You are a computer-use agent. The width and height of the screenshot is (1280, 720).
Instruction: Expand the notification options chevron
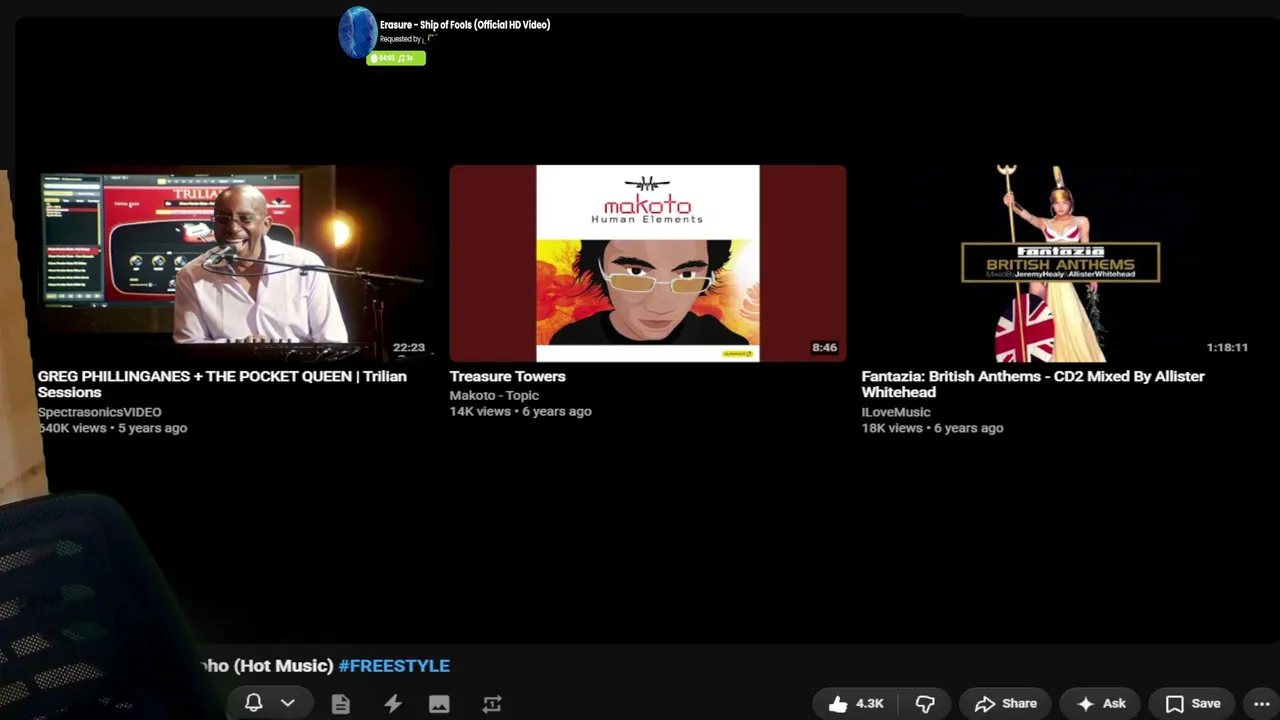[x=288, y=703]
